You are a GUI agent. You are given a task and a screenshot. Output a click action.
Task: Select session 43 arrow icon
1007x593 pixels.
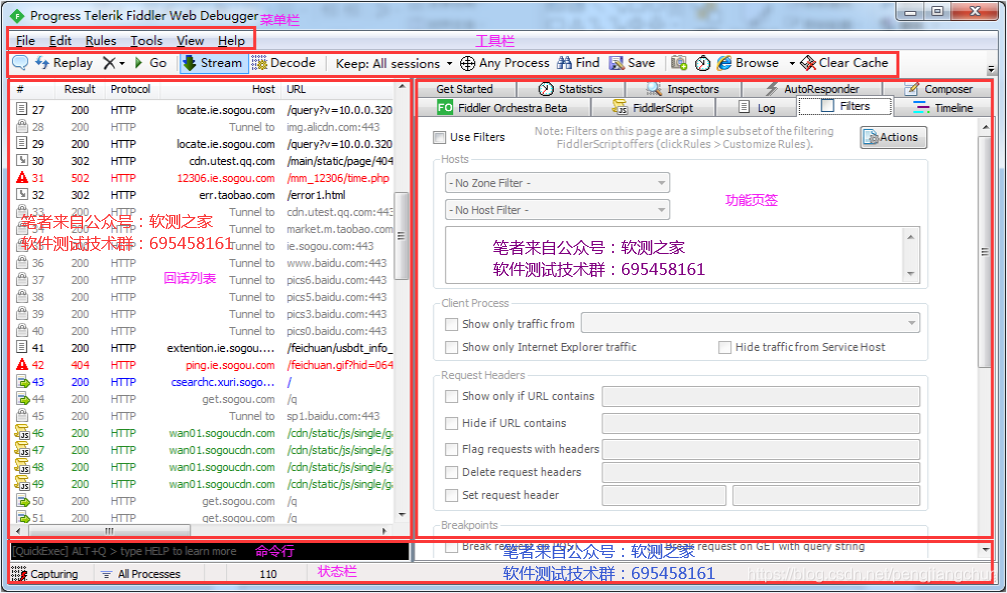tap(22, 382)
